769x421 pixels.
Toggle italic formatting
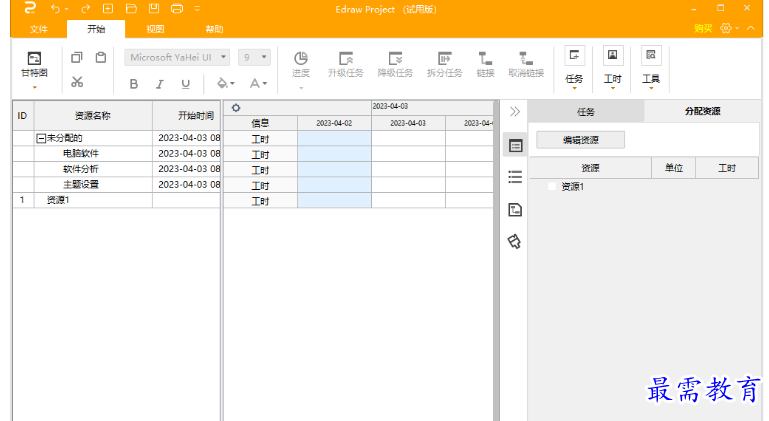coord(160,84)
